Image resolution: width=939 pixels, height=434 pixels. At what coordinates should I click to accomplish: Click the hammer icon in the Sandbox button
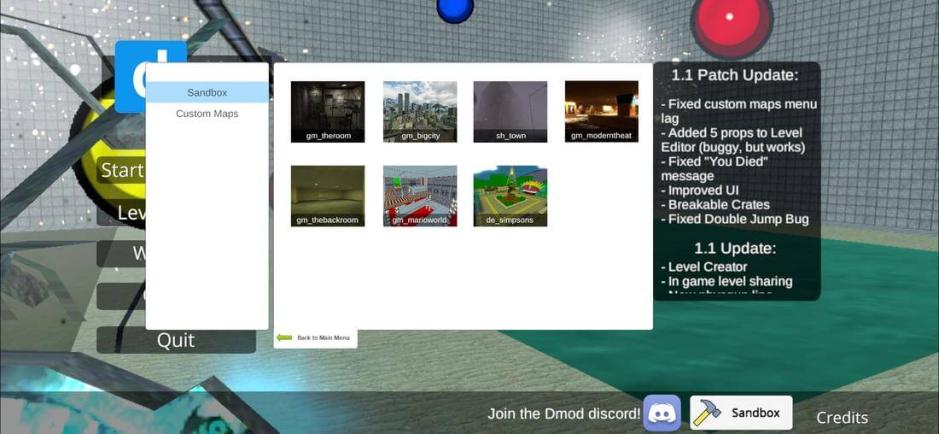(x=707, y=413)
